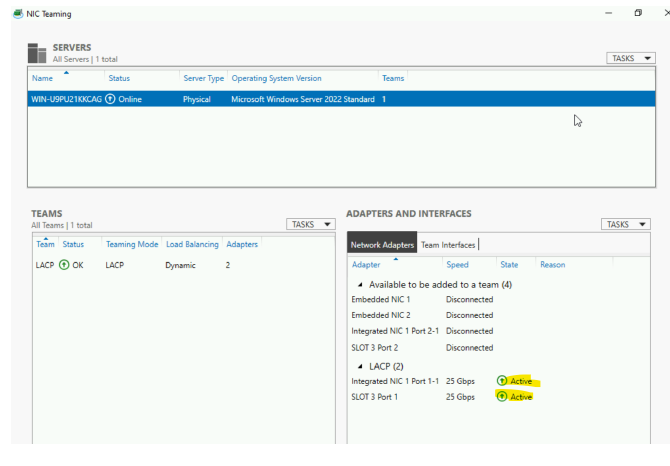The height and width of the screenshot is (466, 670).
Task: Maximize the NIC Teaming window
Action: tap(638, 14)
